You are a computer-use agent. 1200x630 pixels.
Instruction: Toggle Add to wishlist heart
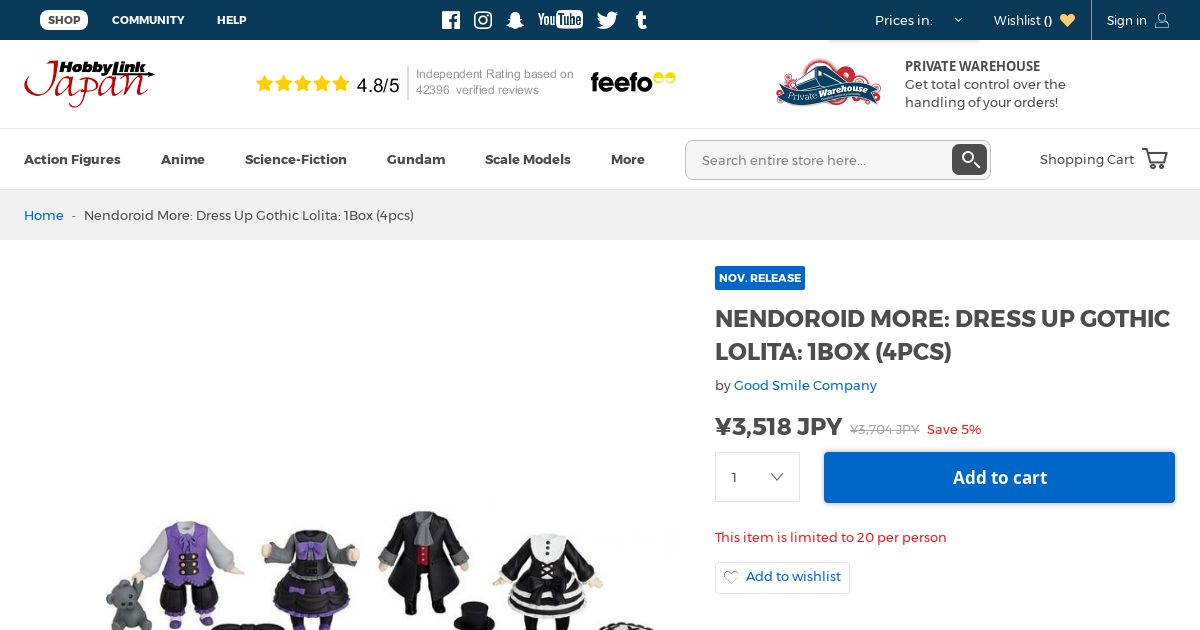pos(731,577)
